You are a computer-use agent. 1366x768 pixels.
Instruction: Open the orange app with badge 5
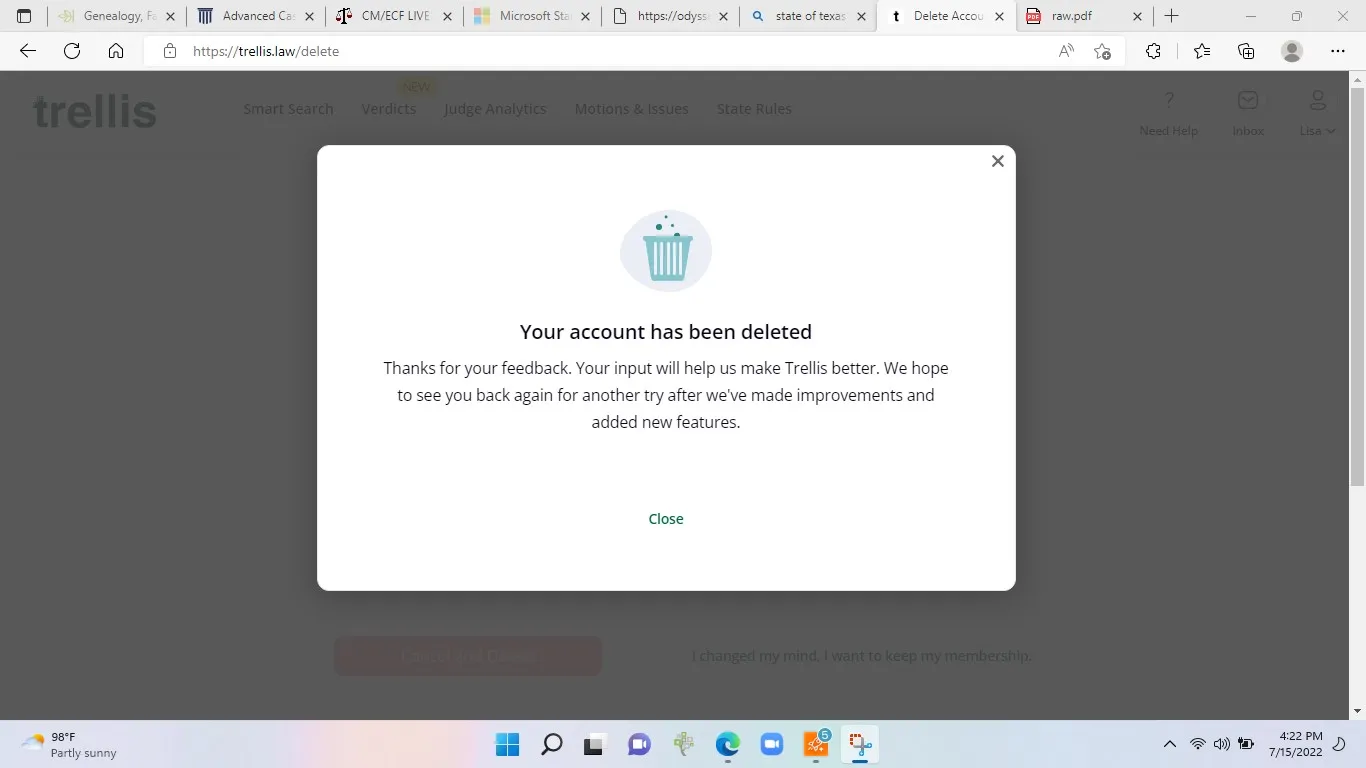(x=816, y=744)
